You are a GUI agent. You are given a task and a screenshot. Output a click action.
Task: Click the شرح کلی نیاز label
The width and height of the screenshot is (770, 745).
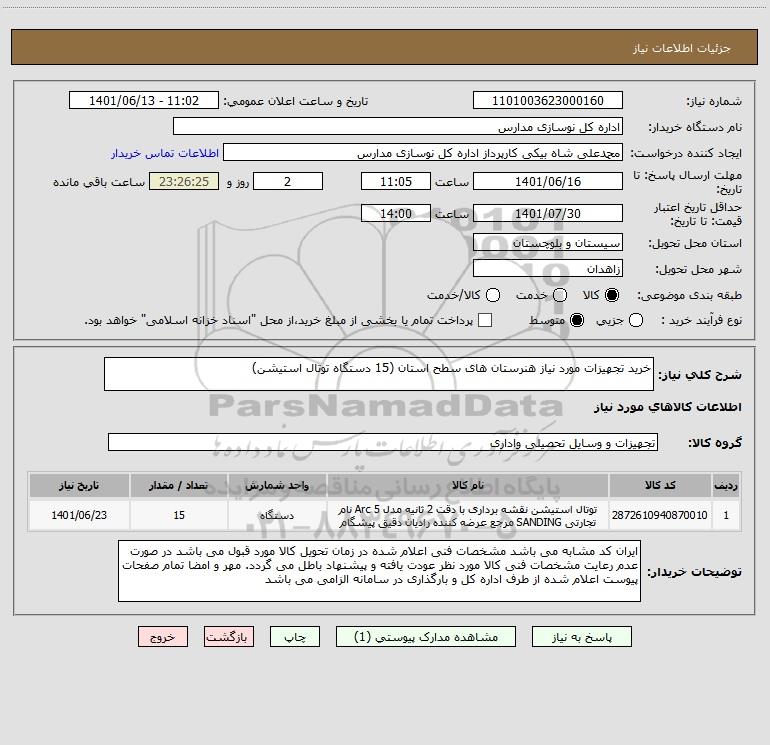(700, 375)
